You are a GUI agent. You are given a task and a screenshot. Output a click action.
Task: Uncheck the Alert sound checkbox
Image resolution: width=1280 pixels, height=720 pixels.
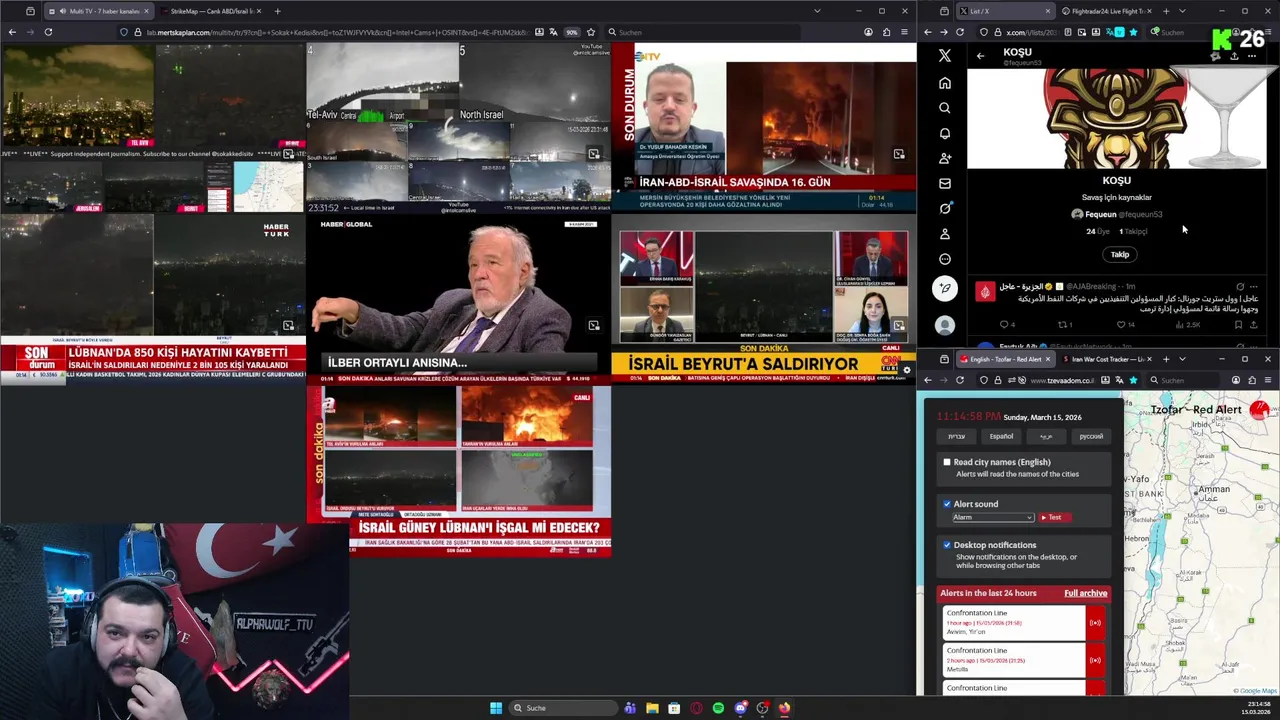[x=947, y=504]
